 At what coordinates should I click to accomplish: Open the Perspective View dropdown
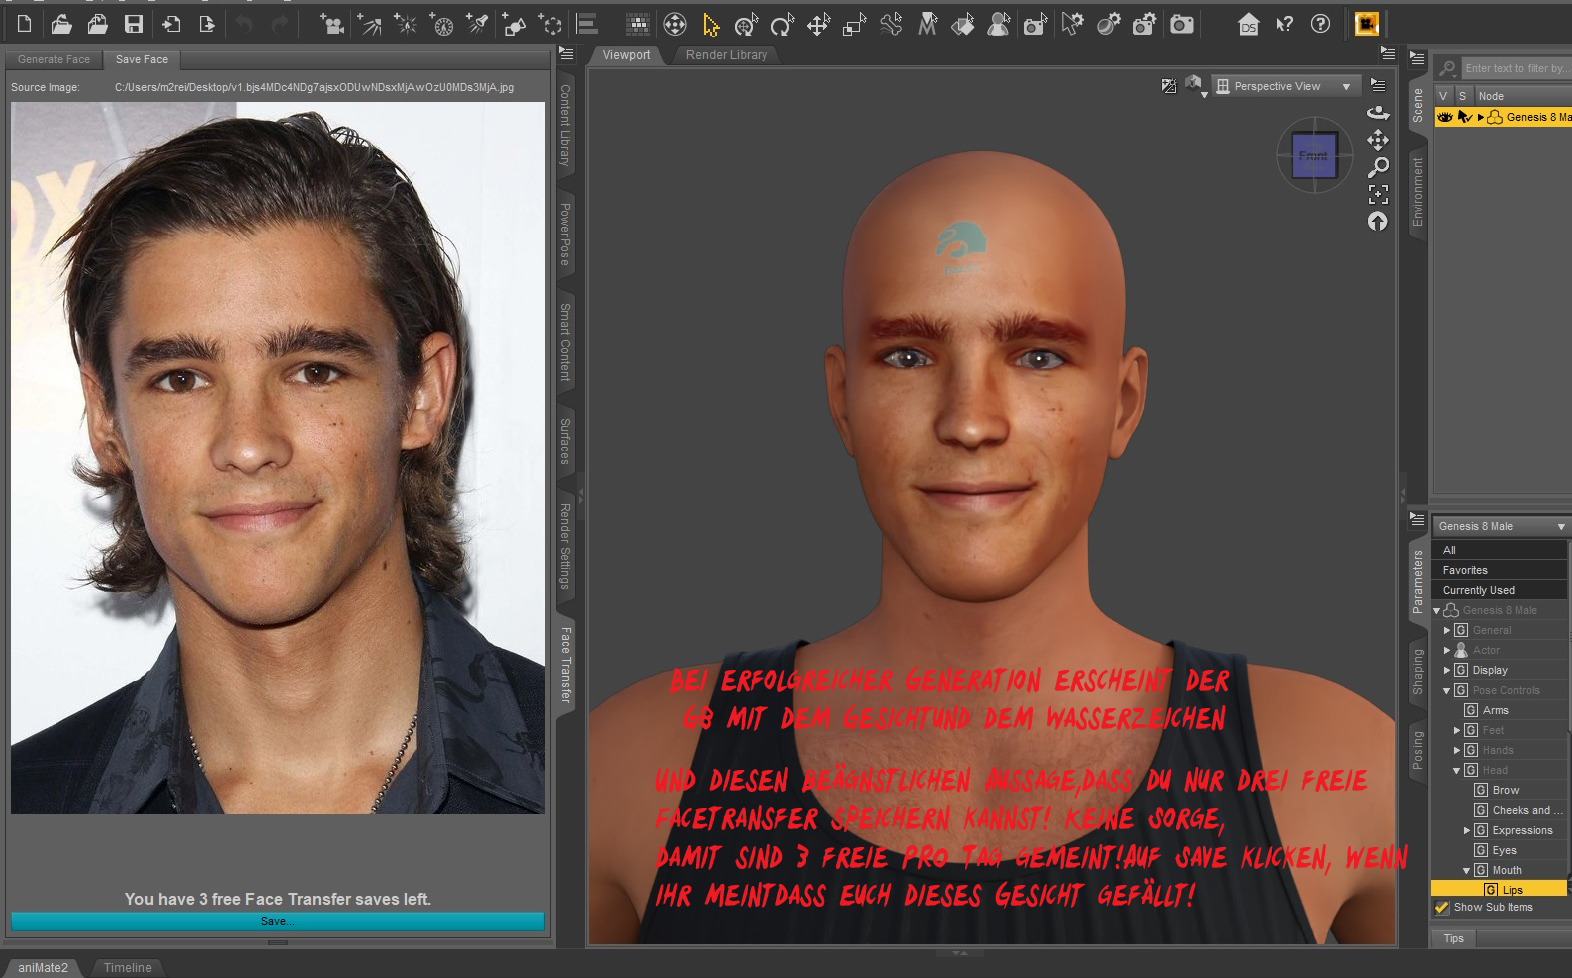pos(1286,87)
